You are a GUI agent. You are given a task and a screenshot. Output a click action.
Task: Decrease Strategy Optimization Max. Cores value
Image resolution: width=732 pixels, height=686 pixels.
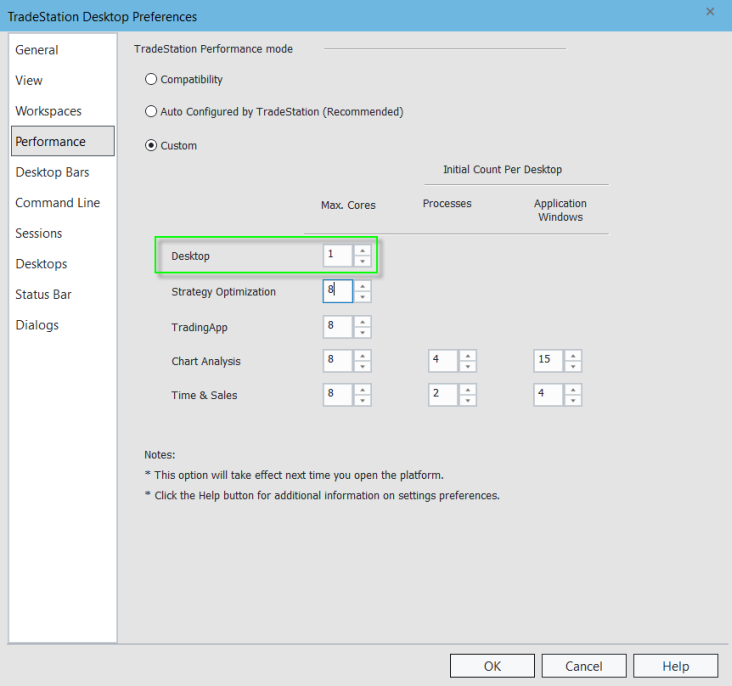(x=363, y=297)
